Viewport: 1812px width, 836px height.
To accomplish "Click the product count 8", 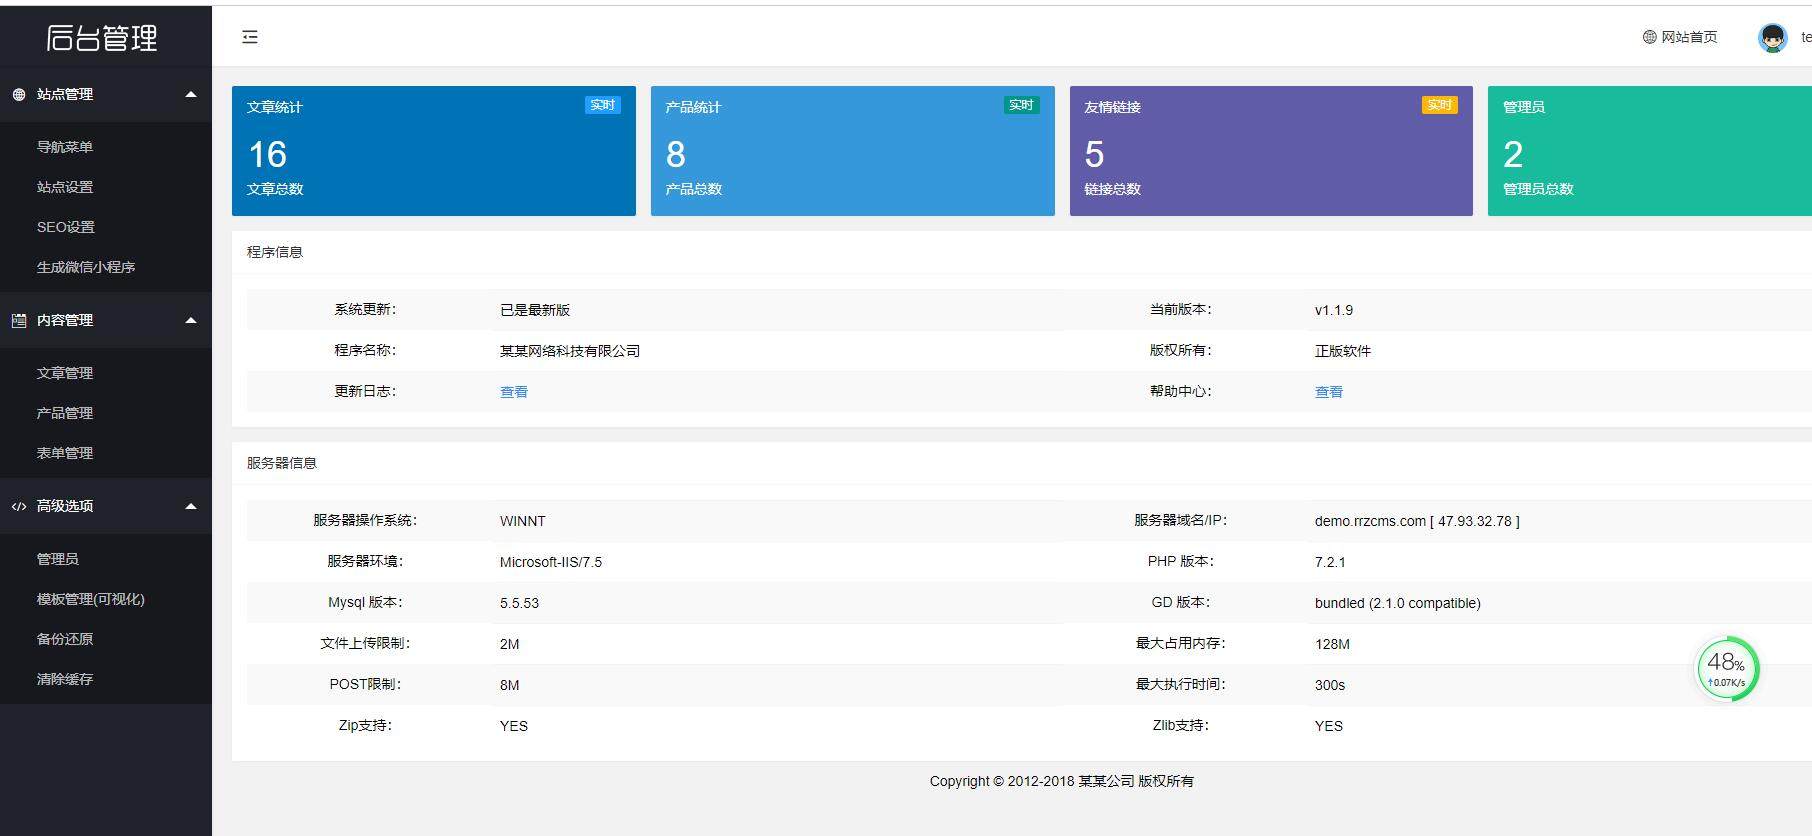I will point(676,154).
